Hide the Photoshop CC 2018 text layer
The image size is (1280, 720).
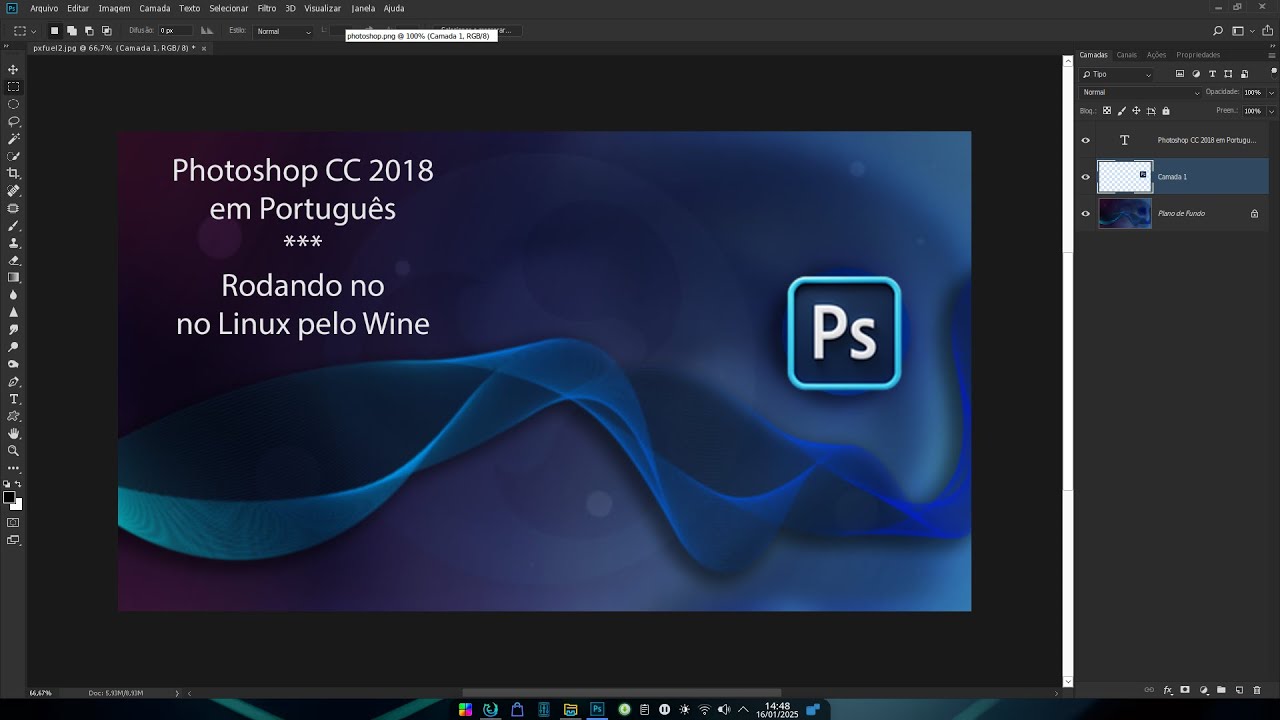pos(1086,141)
